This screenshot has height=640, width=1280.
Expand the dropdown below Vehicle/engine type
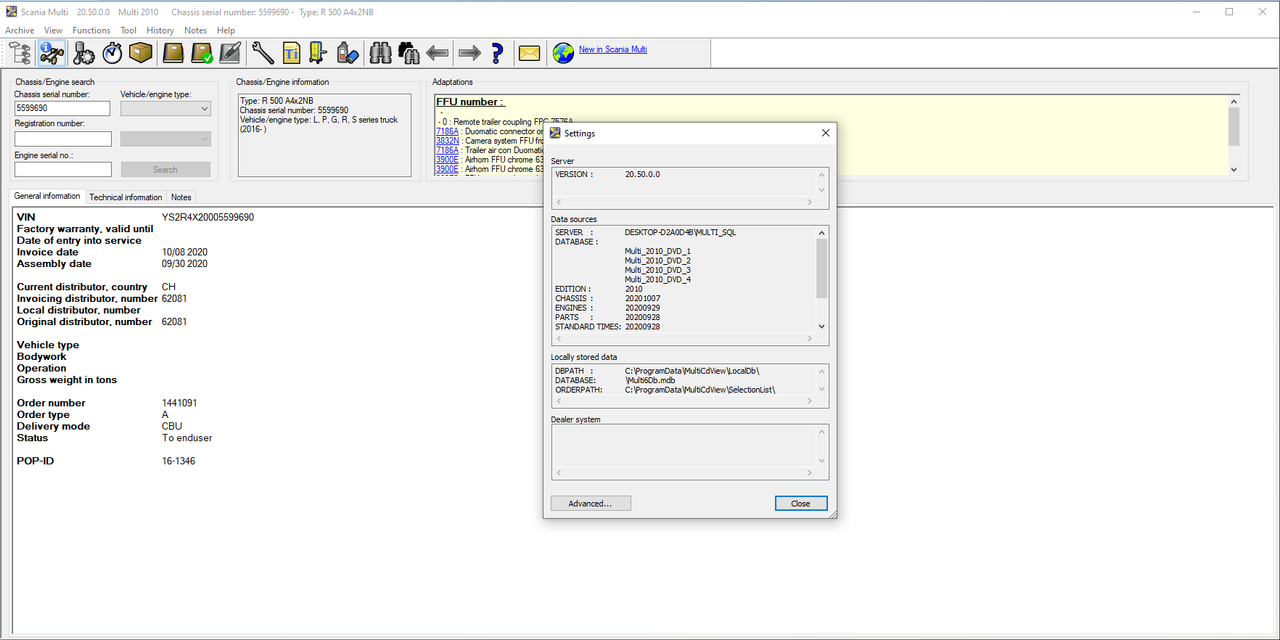(165, 139)
